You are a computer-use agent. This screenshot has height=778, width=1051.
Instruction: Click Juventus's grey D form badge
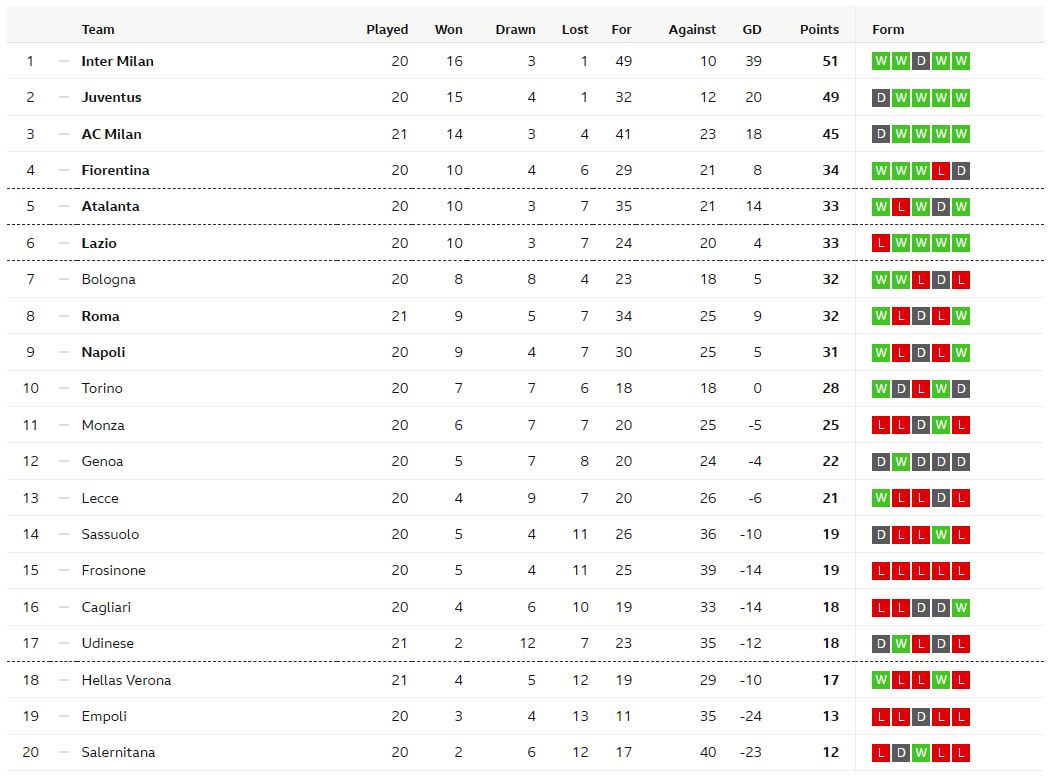pyautogui.click(x=881, y=98)
